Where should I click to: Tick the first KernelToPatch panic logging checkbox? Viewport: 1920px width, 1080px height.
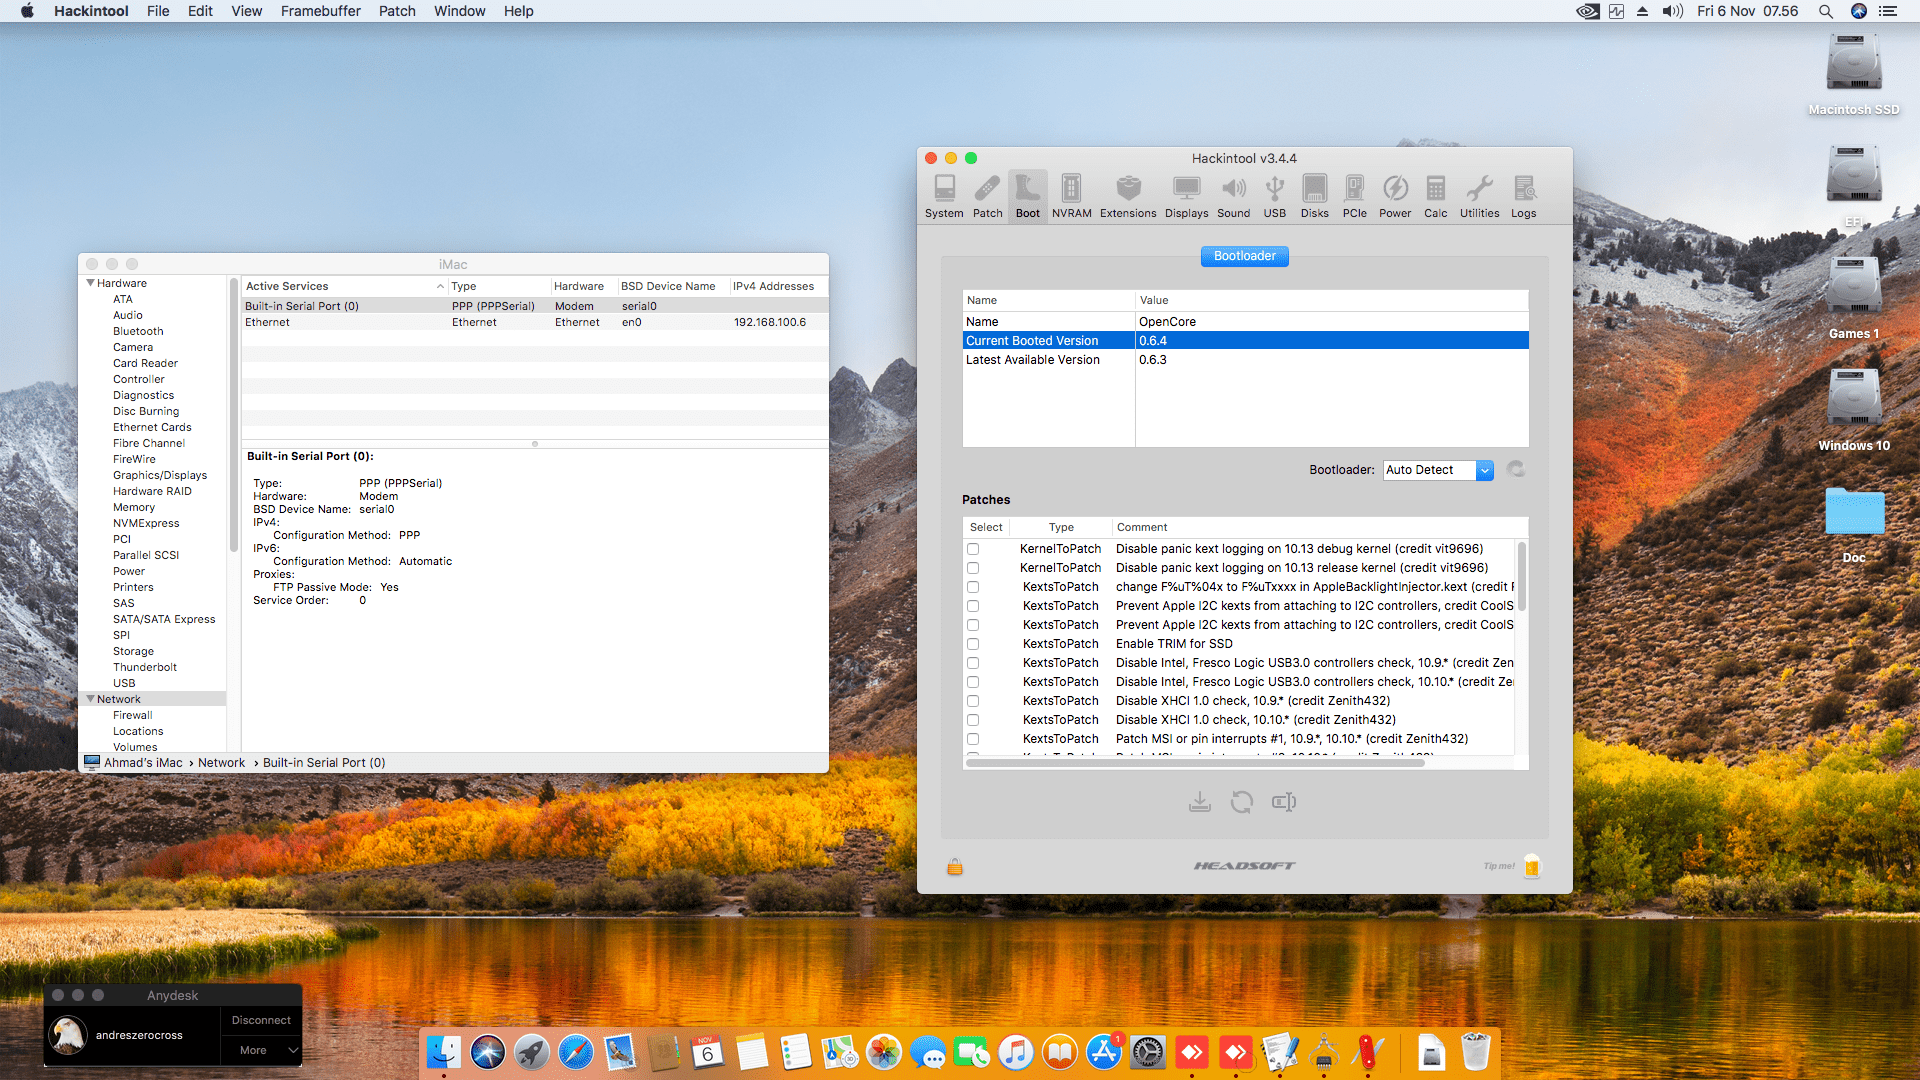973,549
